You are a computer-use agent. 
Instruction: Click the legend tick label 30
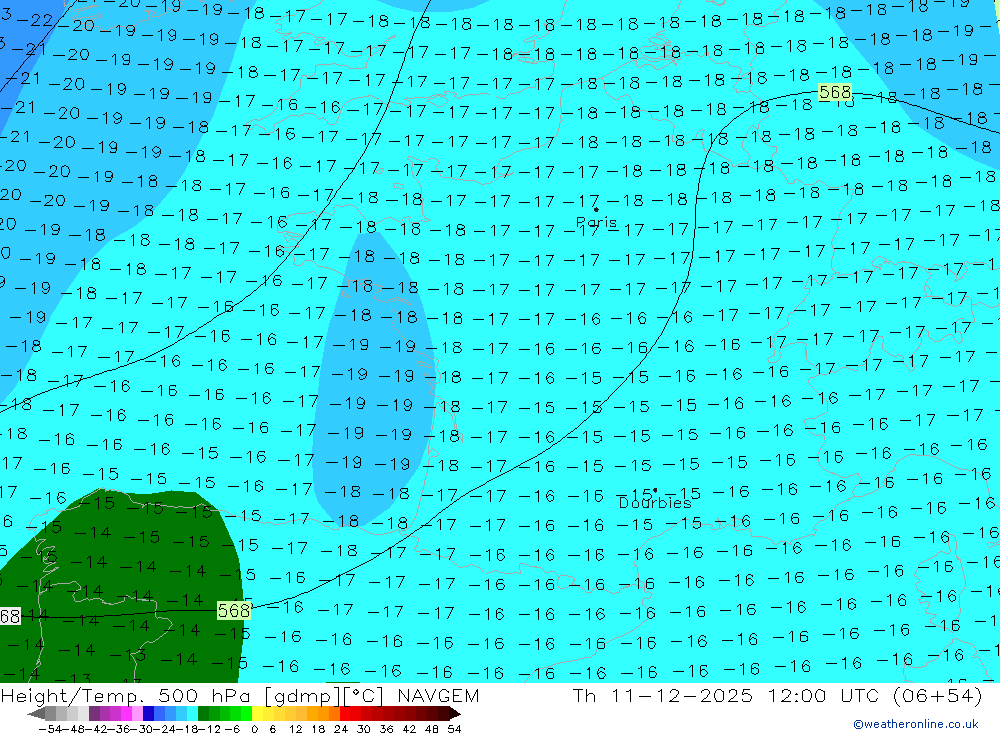point(364,729)
